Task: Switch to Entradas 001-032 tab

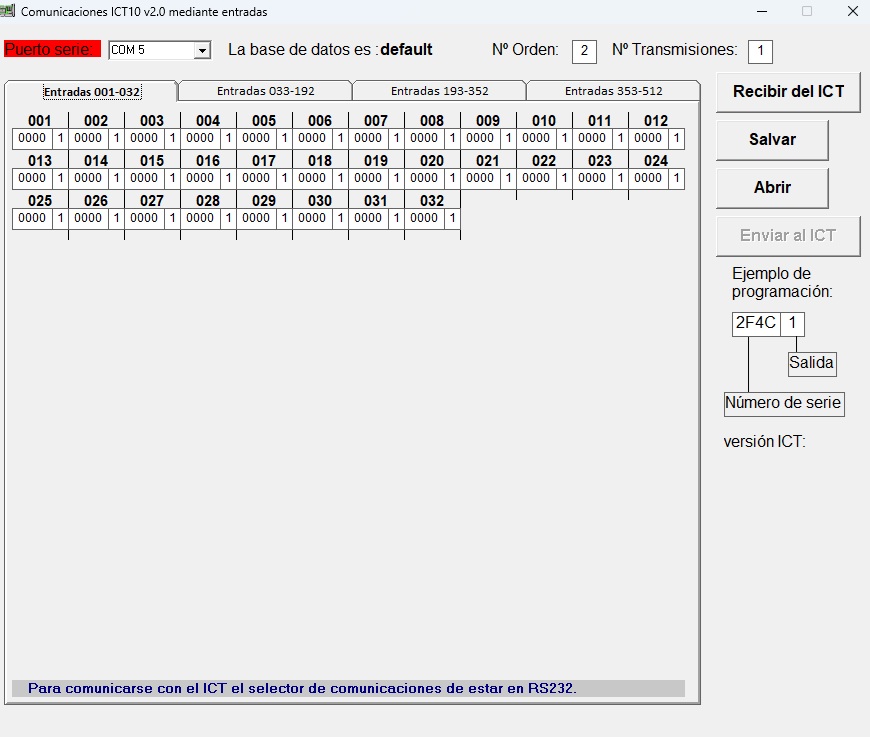Action: [92, 92]
